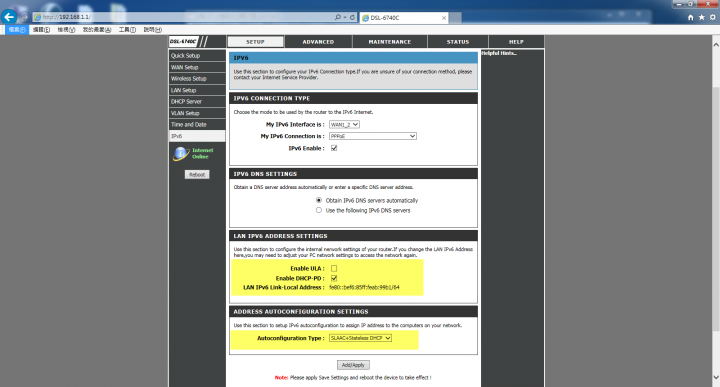Switch to the STATUS tab

(458, 42)
